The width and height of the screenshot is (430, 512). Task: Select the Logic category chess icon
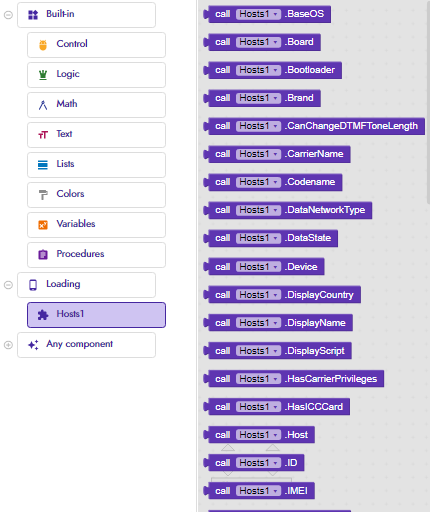click(43, 75)
